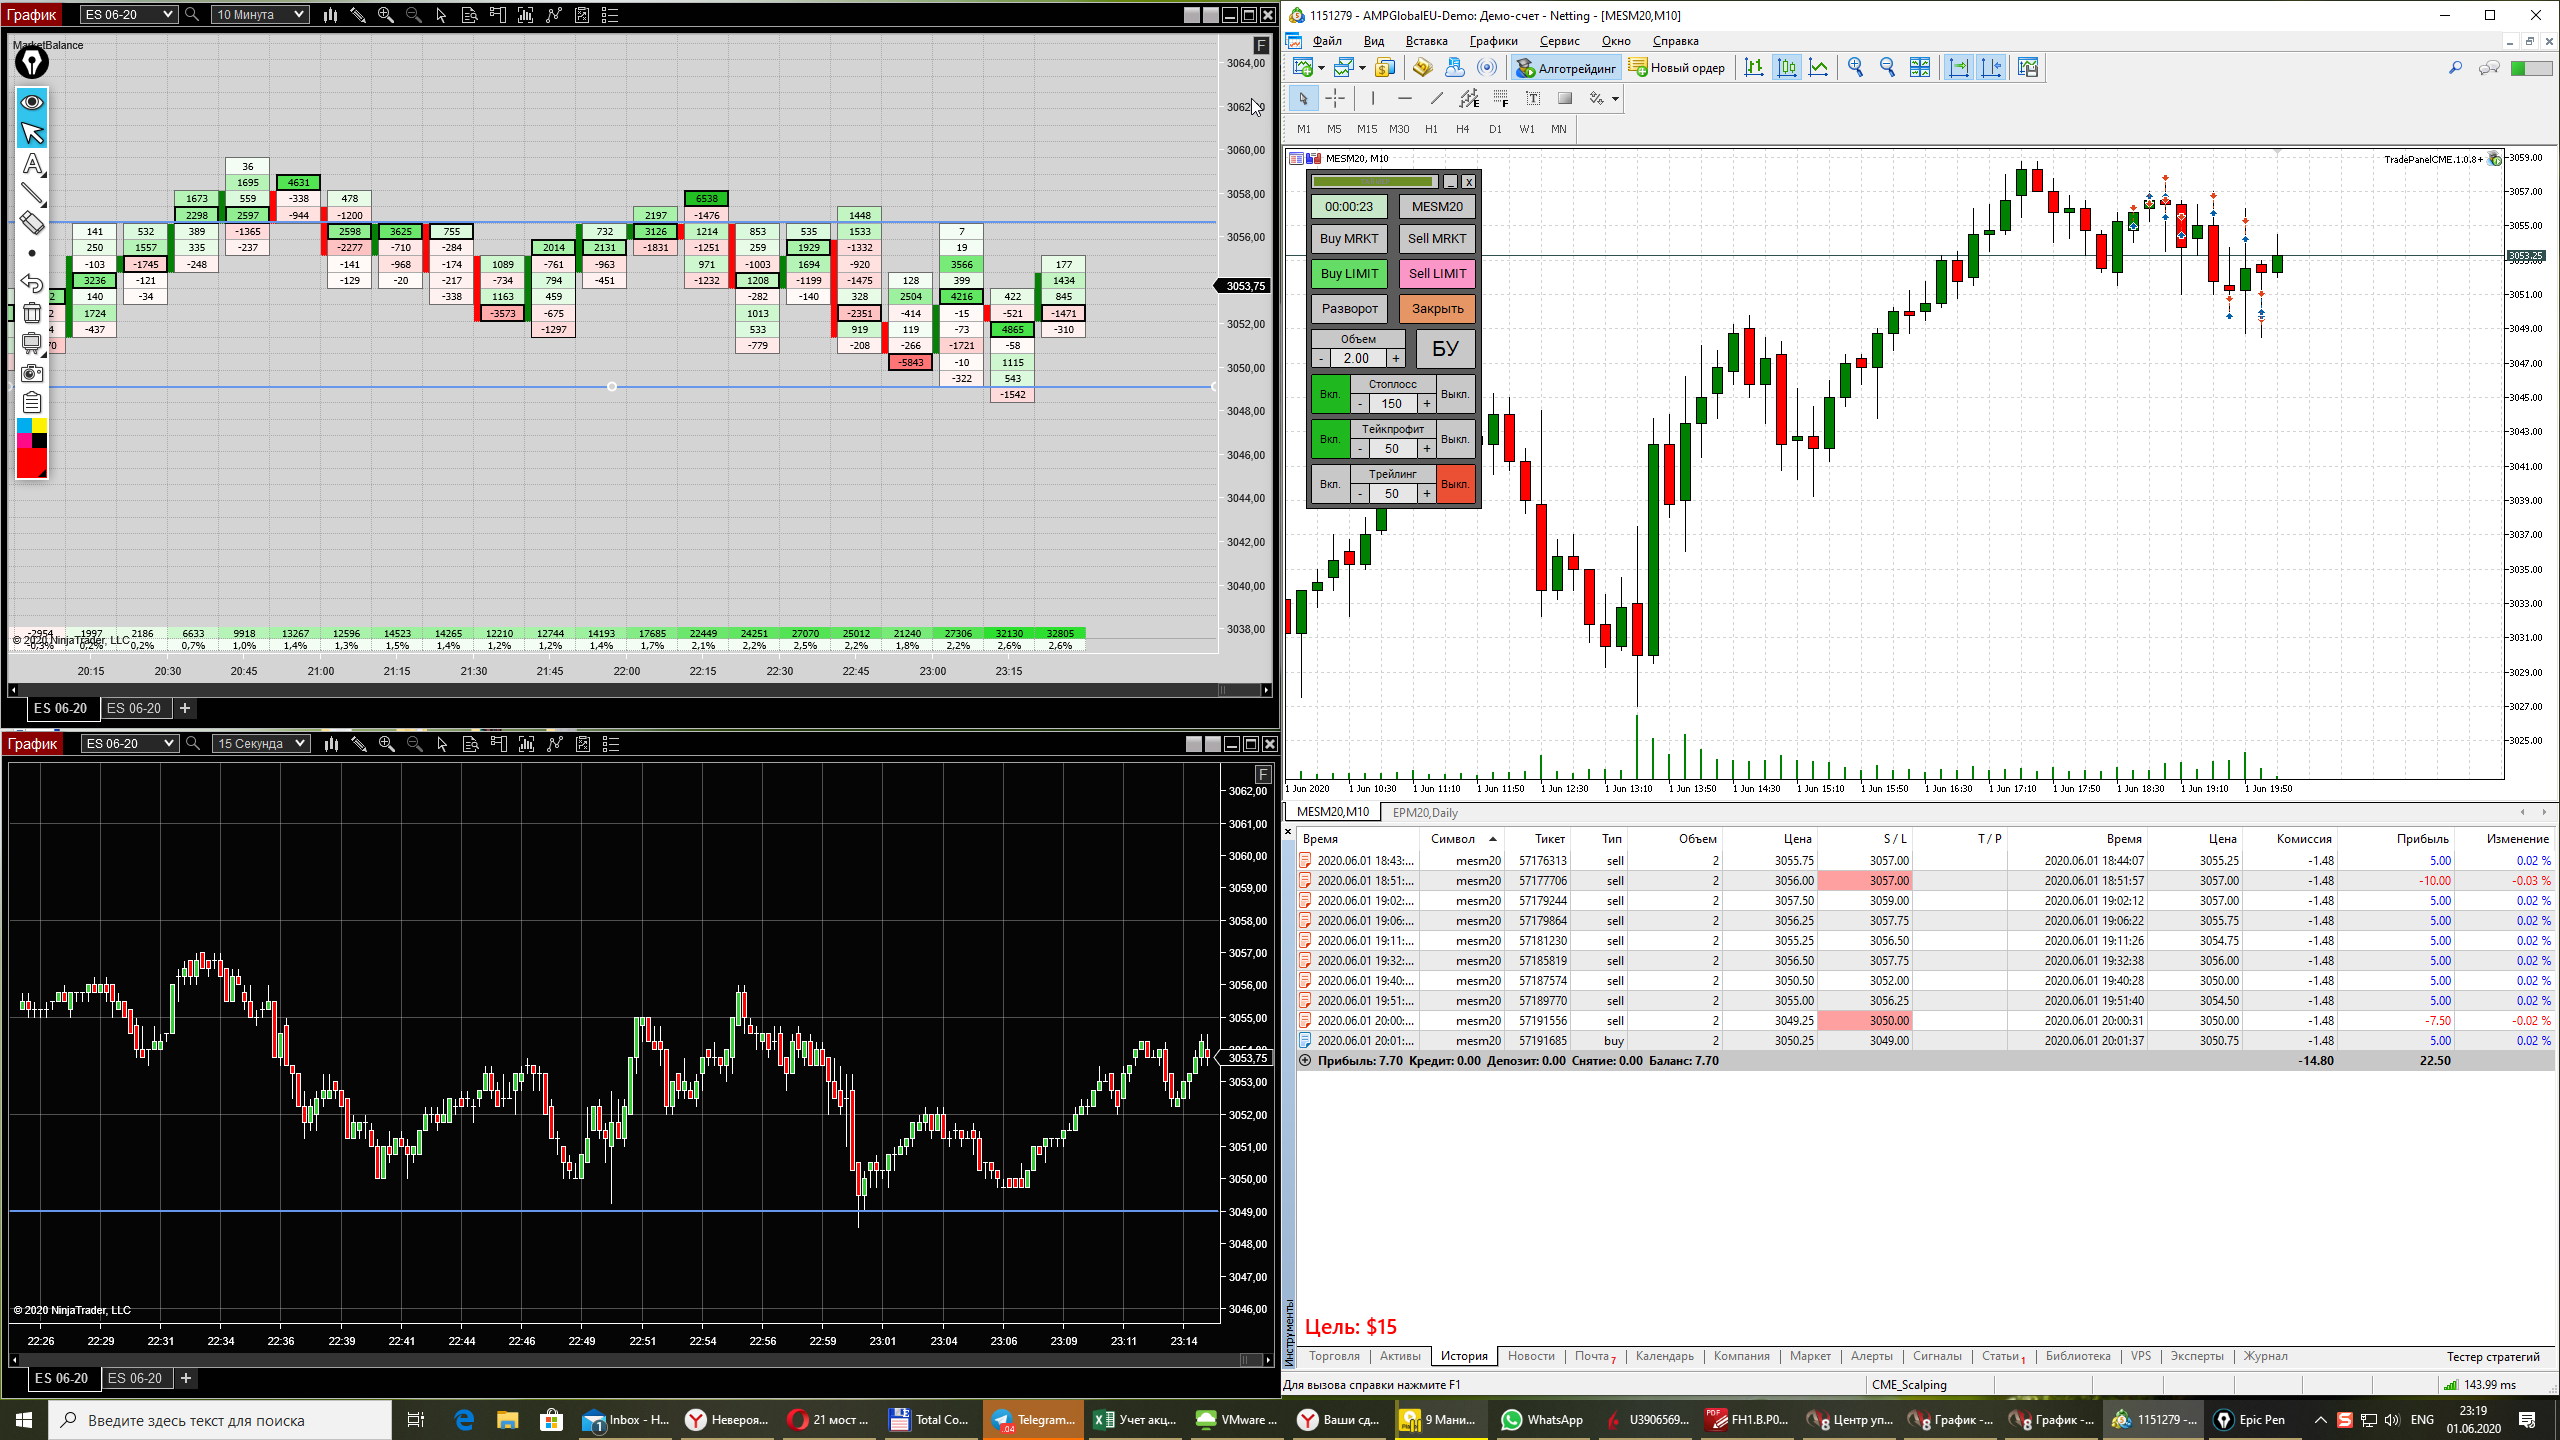Switch chart to candlestick display icon

coord(1786,67)
